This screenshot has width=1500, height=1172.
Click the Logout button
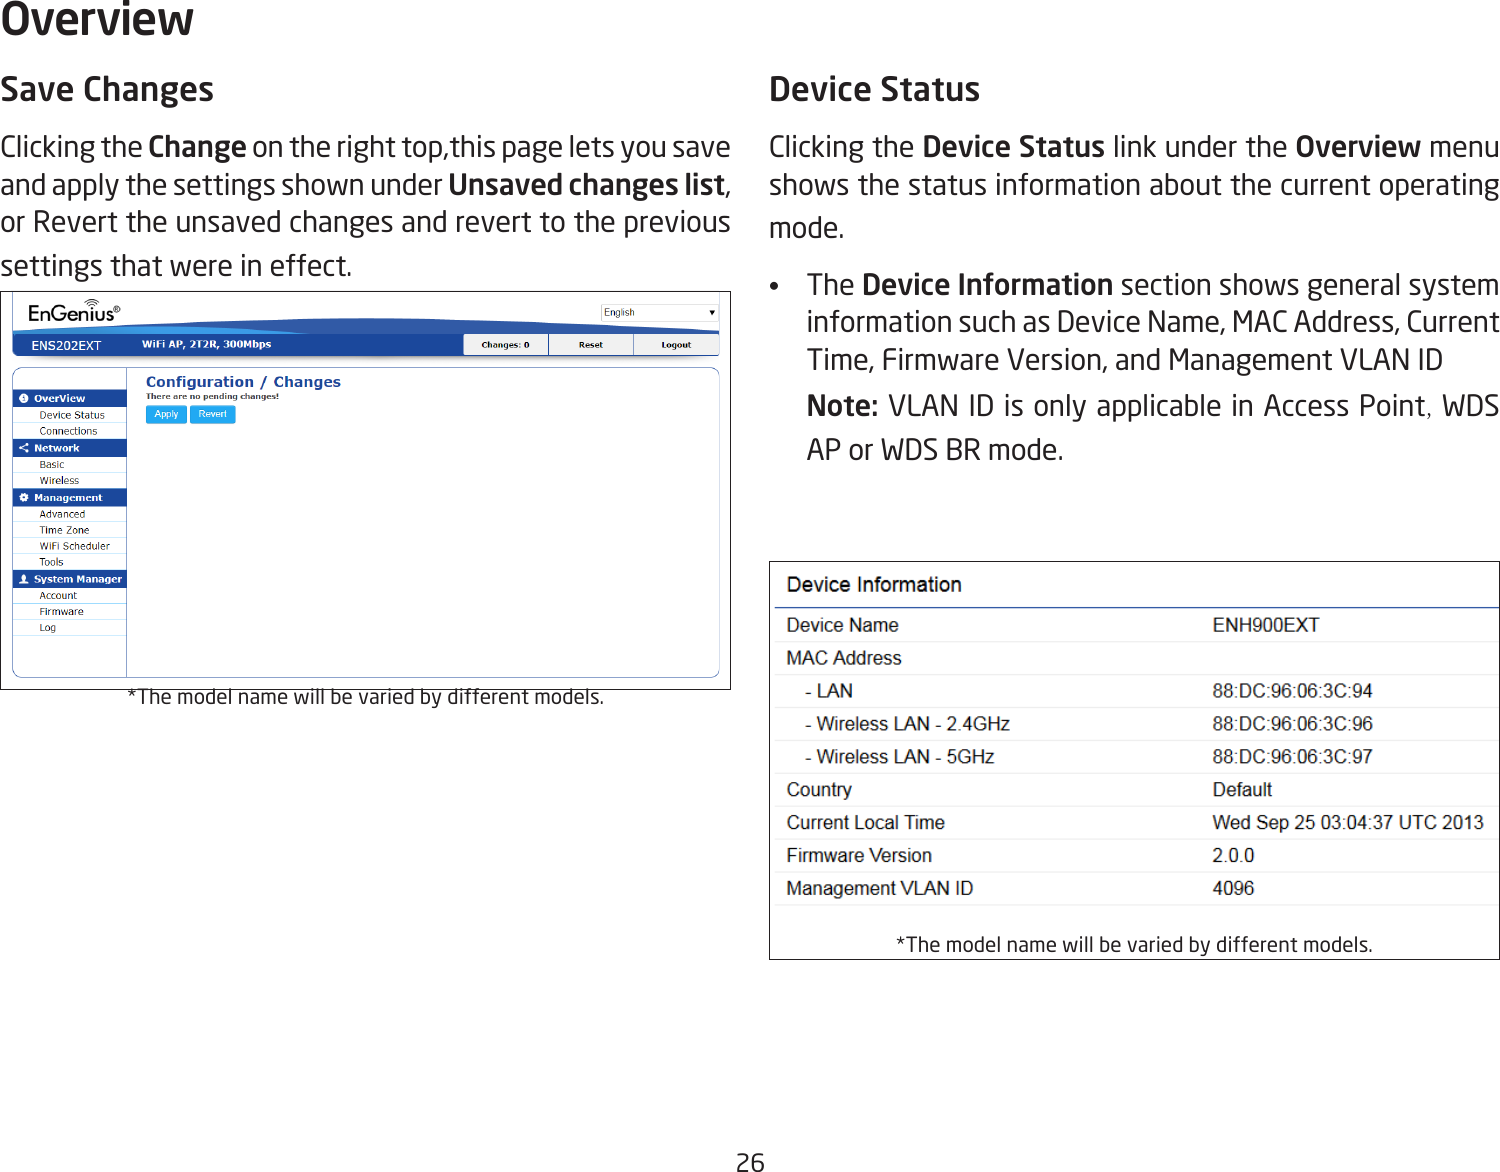click(x=676, y=345)
